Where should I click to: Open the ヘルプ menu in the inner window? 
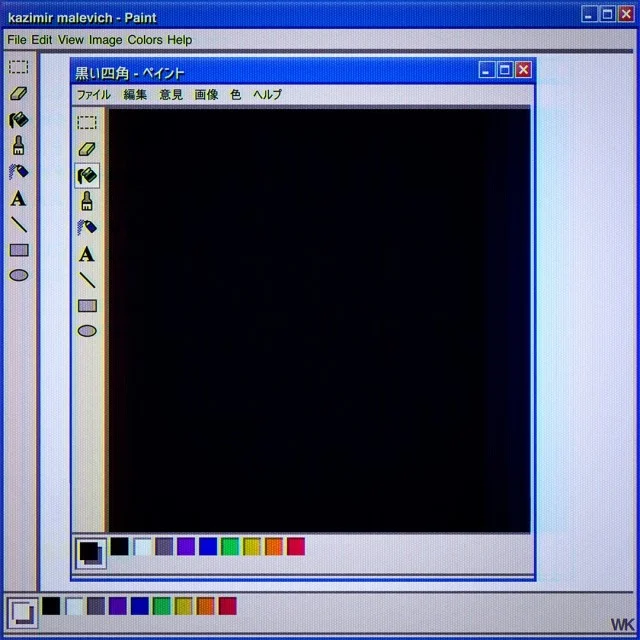[267, 95]
